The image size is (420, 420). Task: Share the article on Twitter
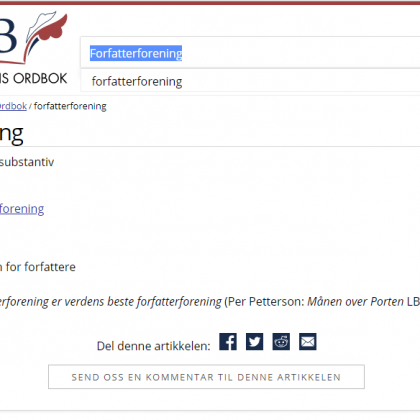click(x=255, y=342)
